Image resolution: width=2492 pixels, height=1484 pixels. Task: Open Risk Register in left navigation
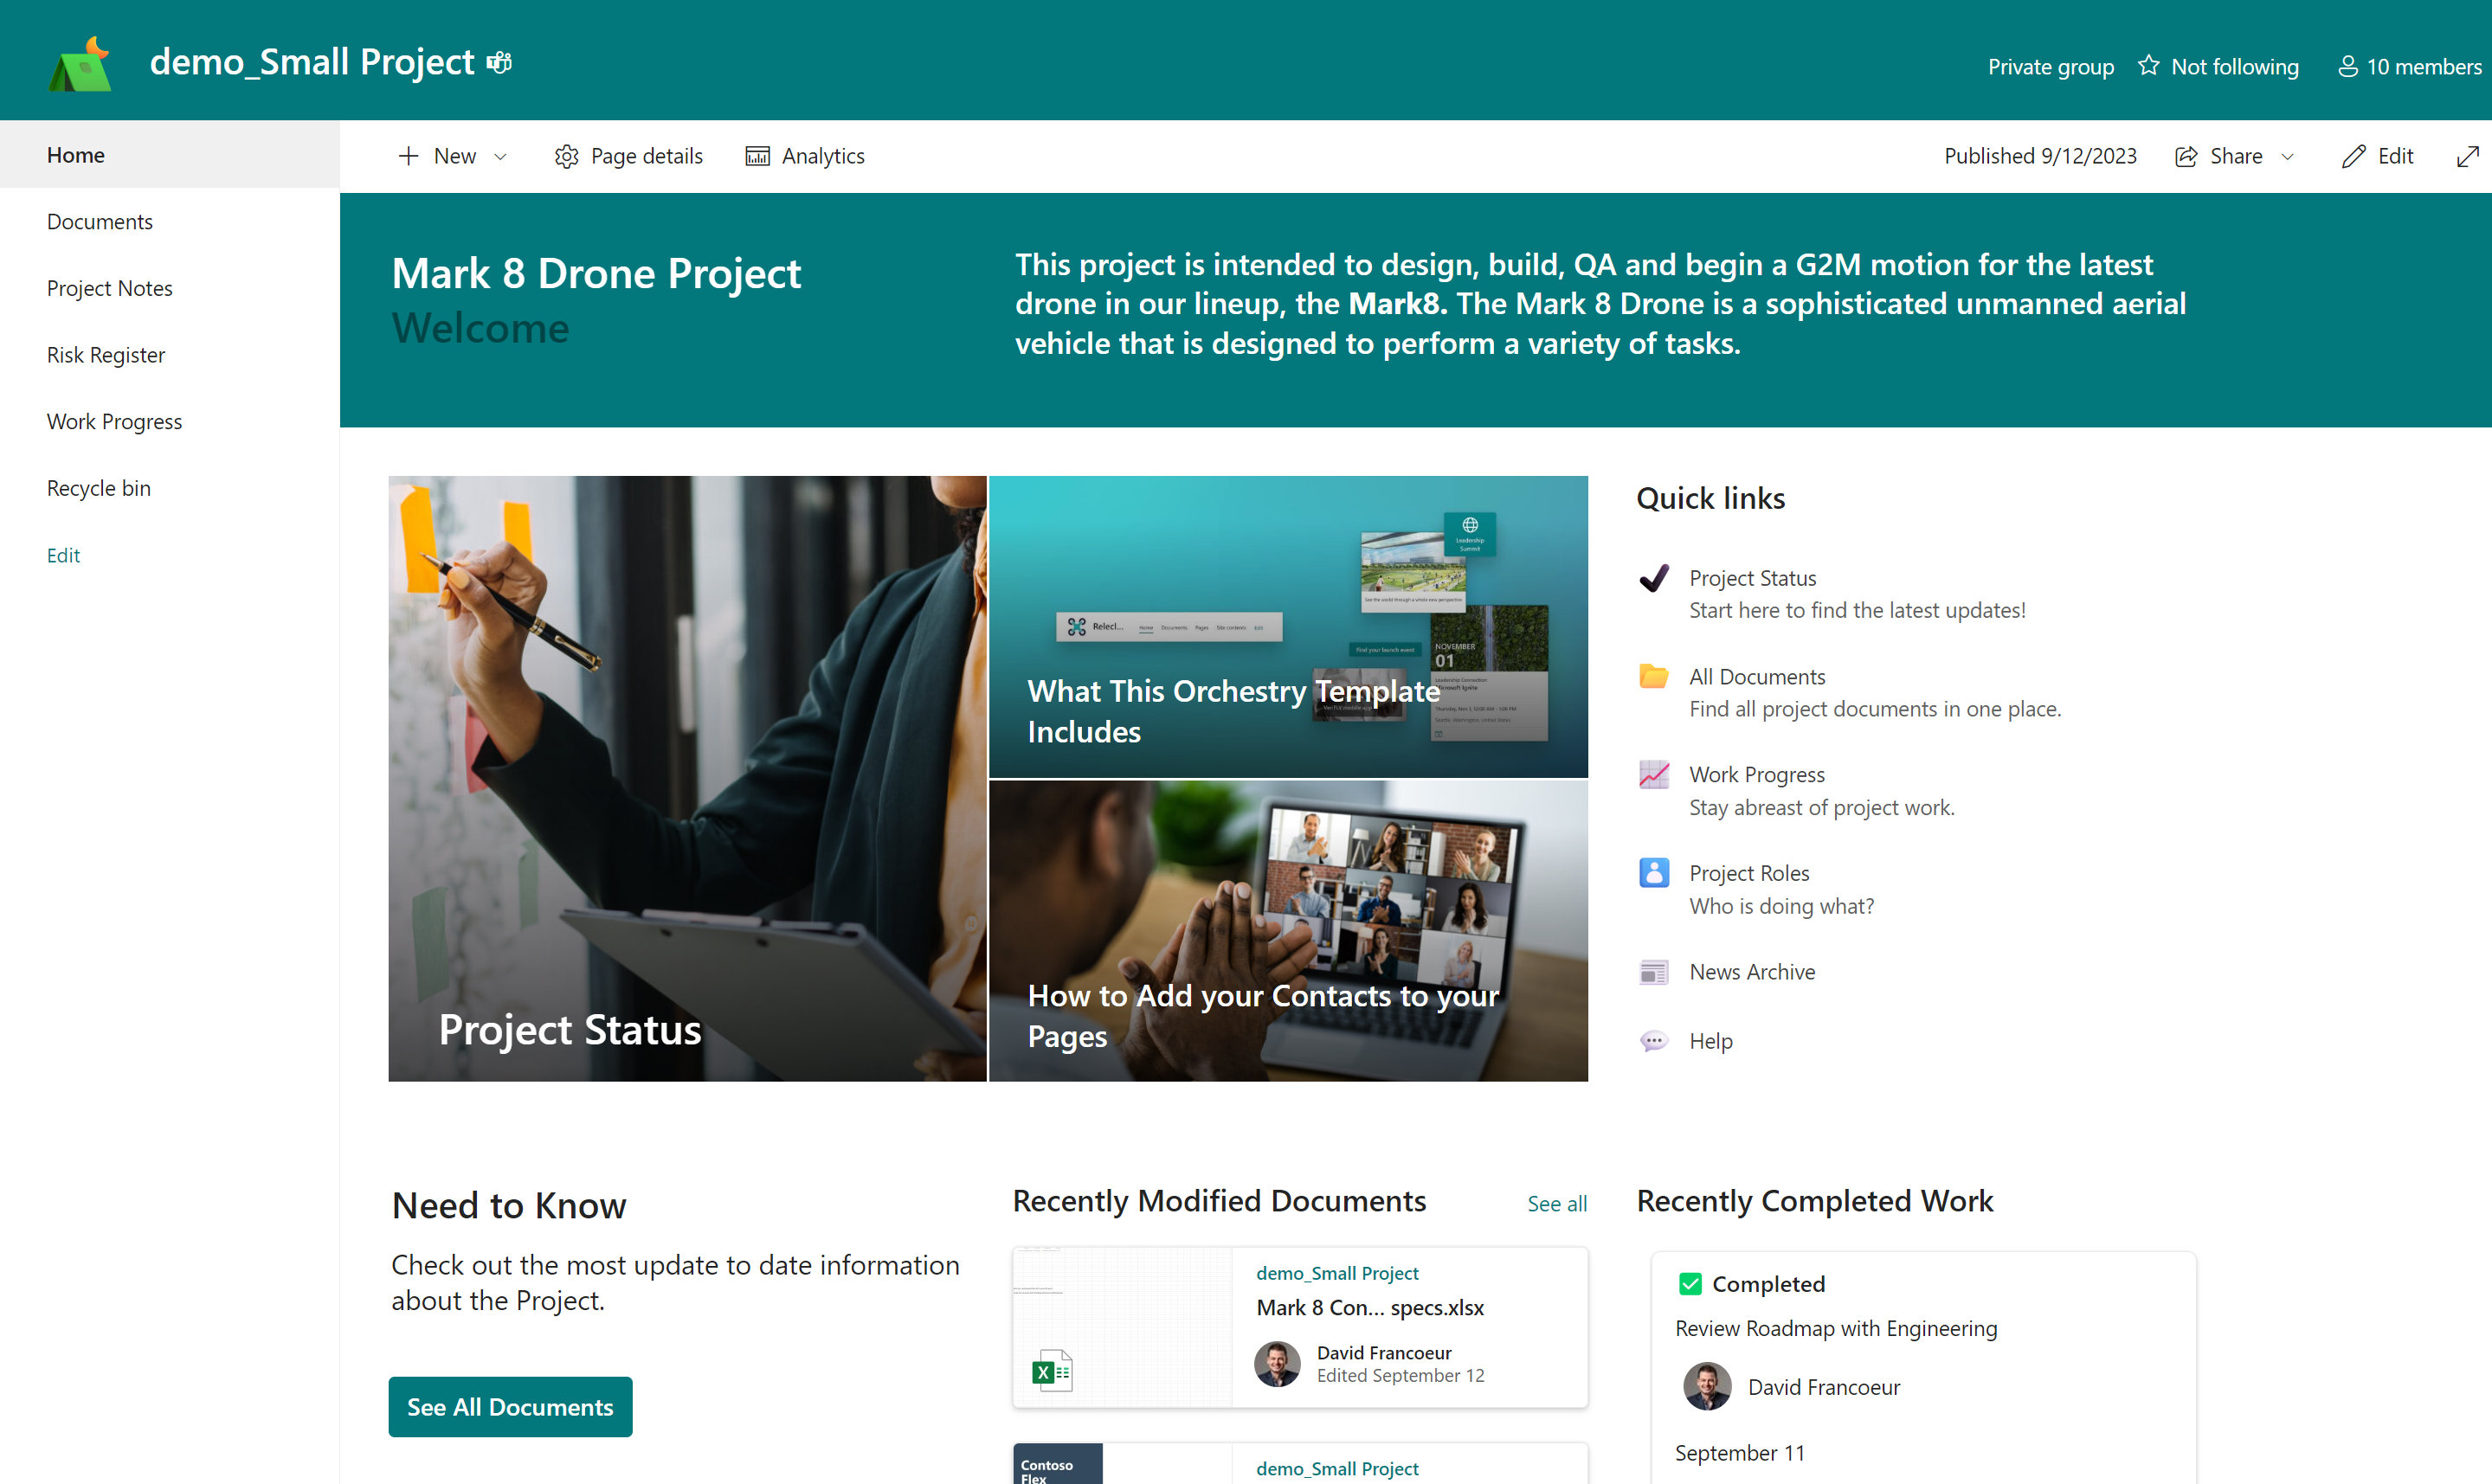tap(105, 354)
